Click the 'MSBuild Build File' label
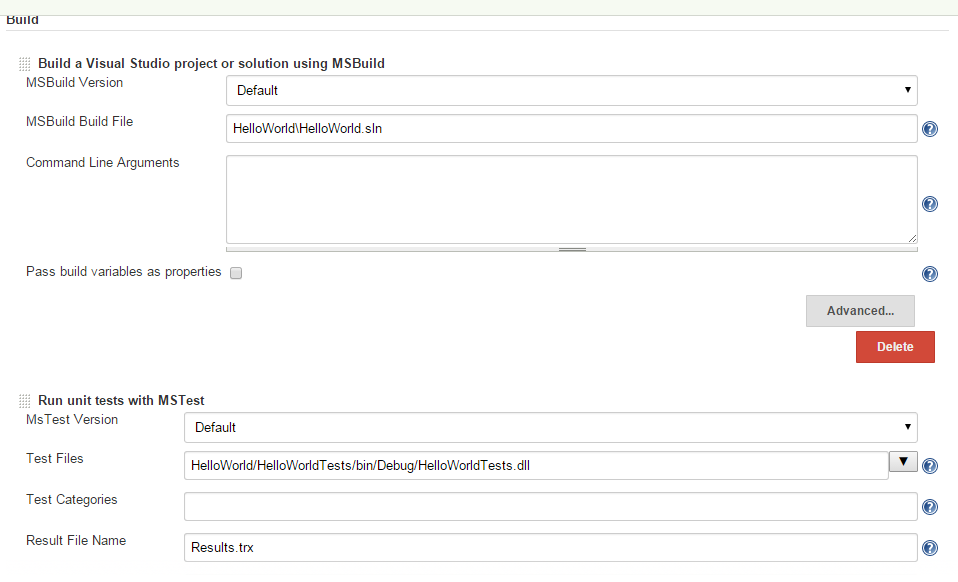 [79, 122]
